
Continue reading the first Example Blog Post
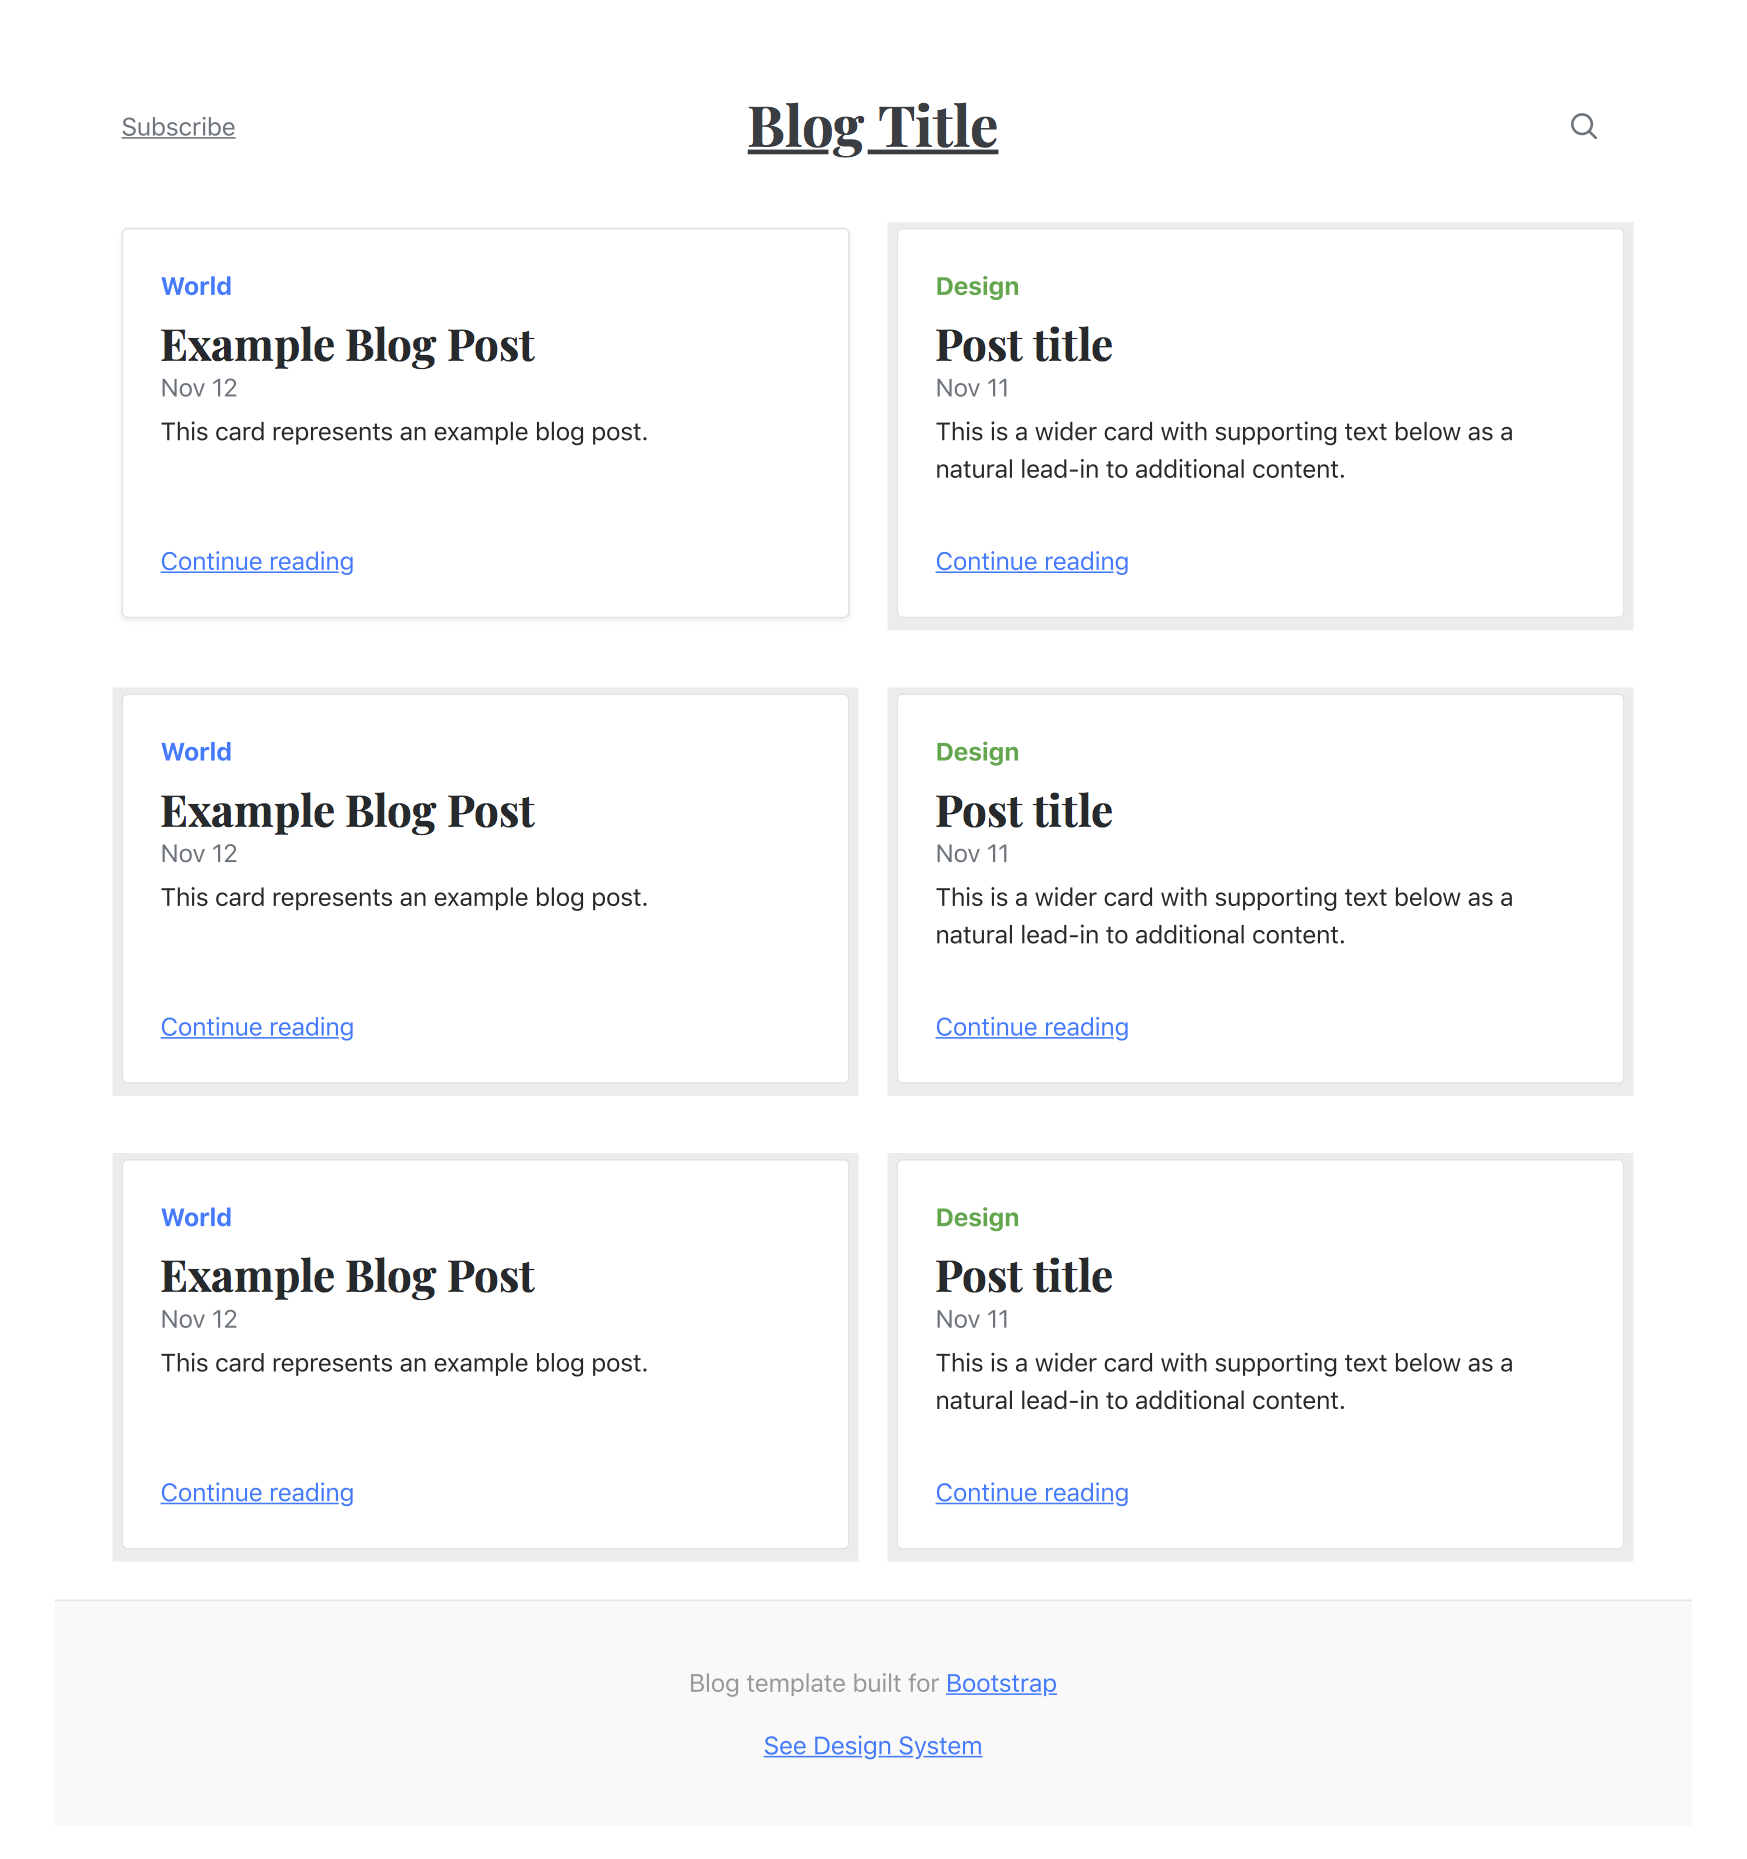click(256, 561)
